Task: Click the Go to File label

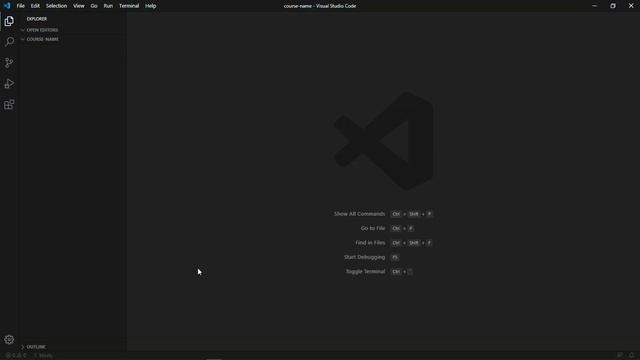Action: tap(373, 228)
